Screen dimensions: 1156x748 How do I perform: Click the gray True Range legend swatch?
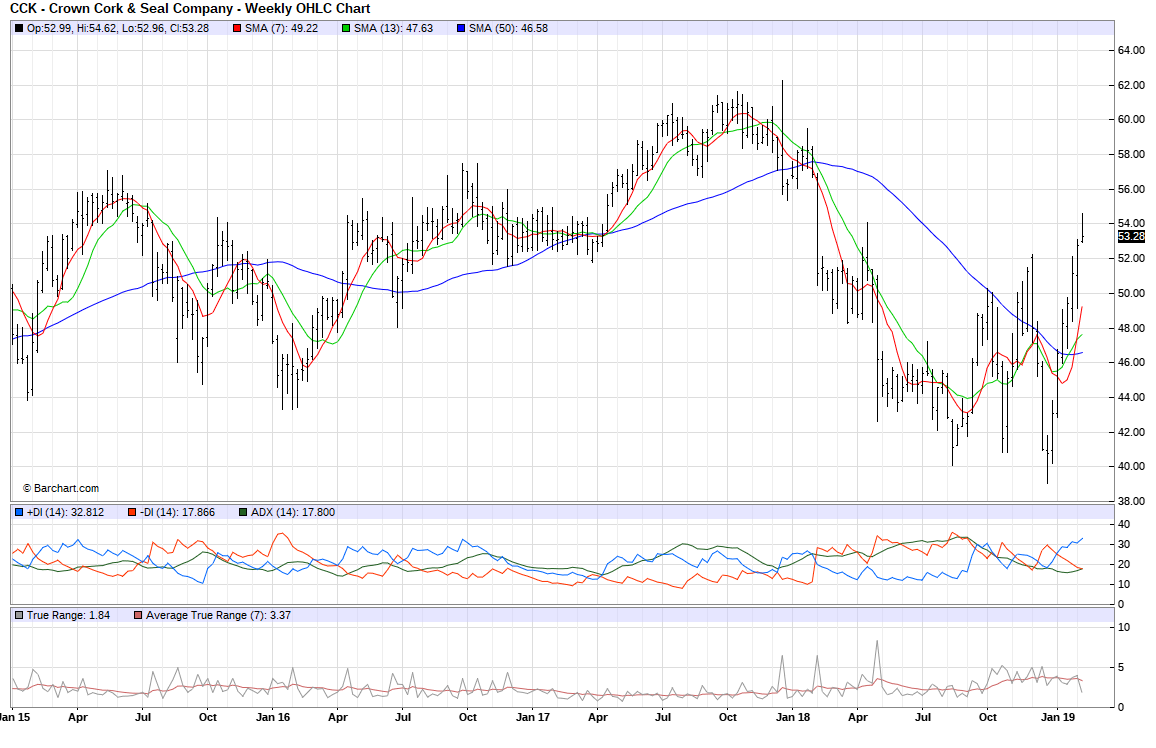[18, 615]
